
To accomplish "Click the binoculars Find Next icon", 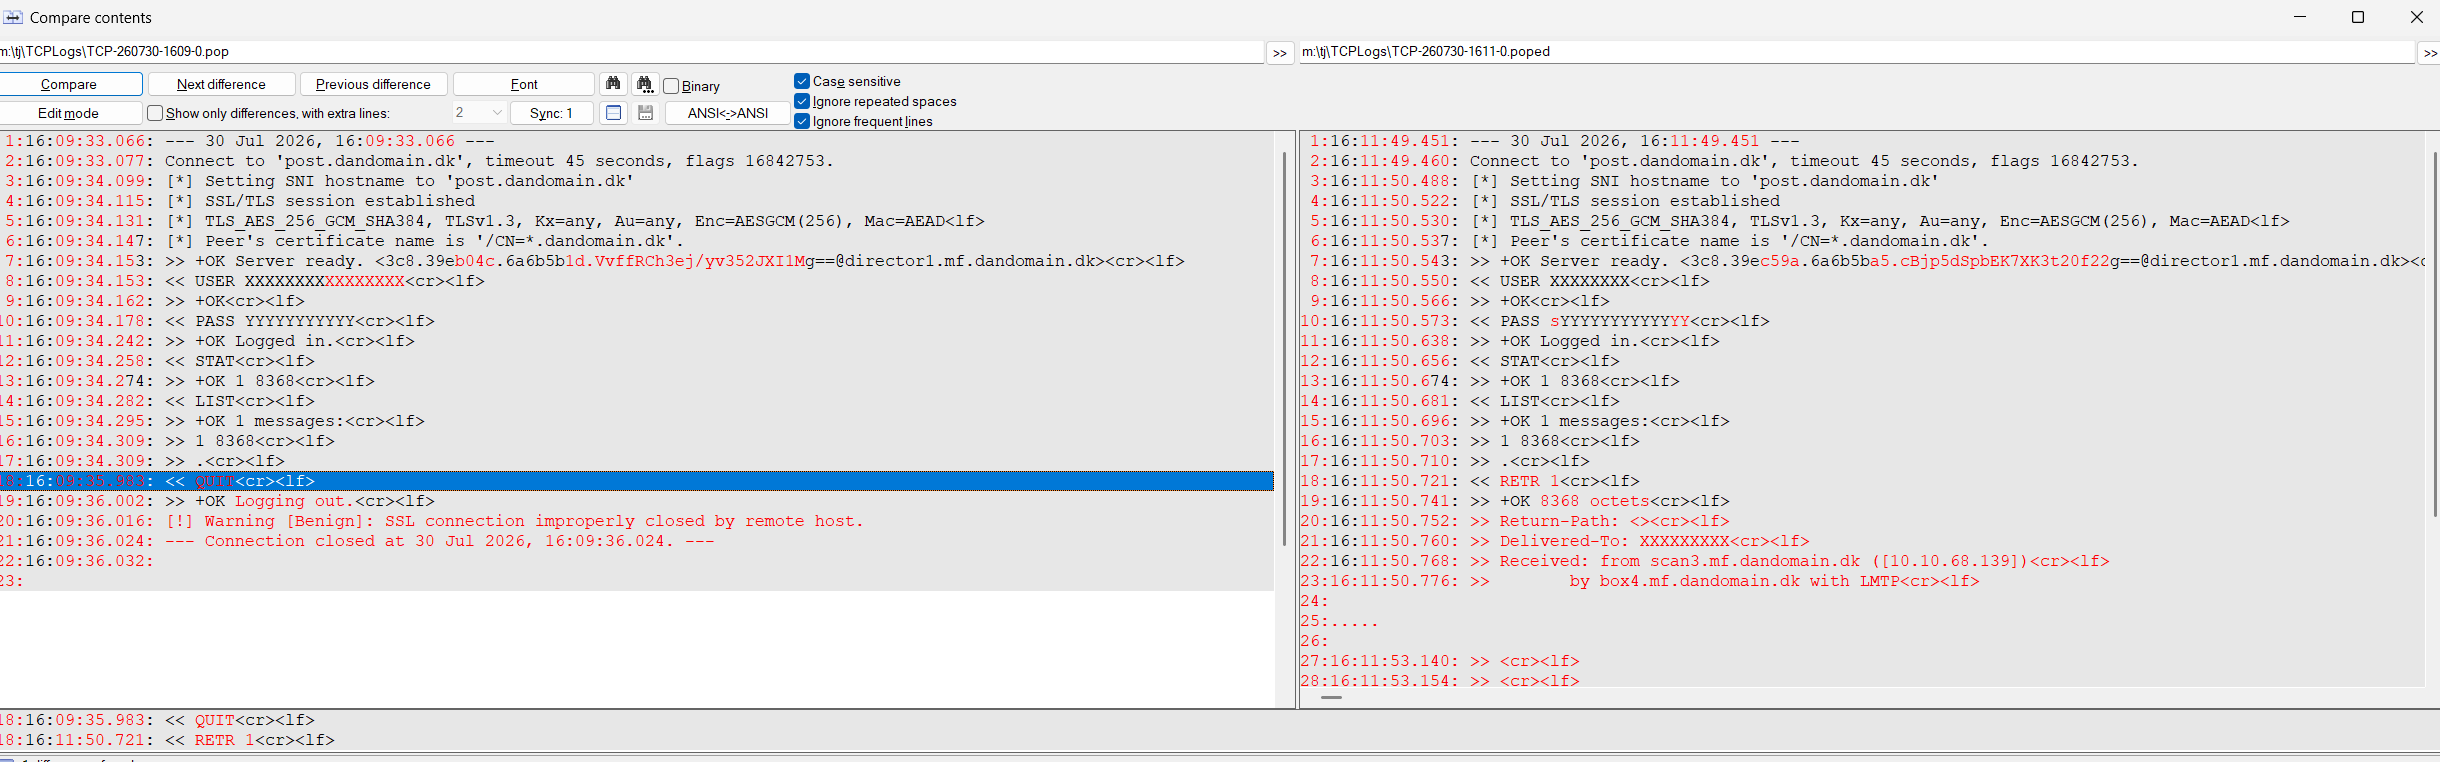I will 645,84.
